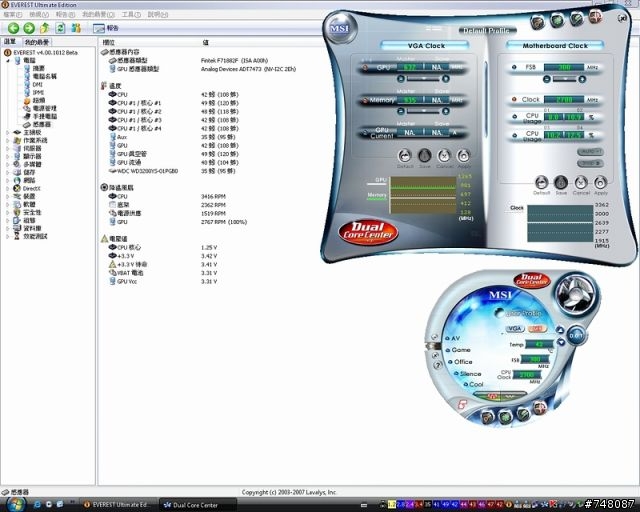Open the 報告(R) Report menu
Screen dimensions: 640x512
65,15
